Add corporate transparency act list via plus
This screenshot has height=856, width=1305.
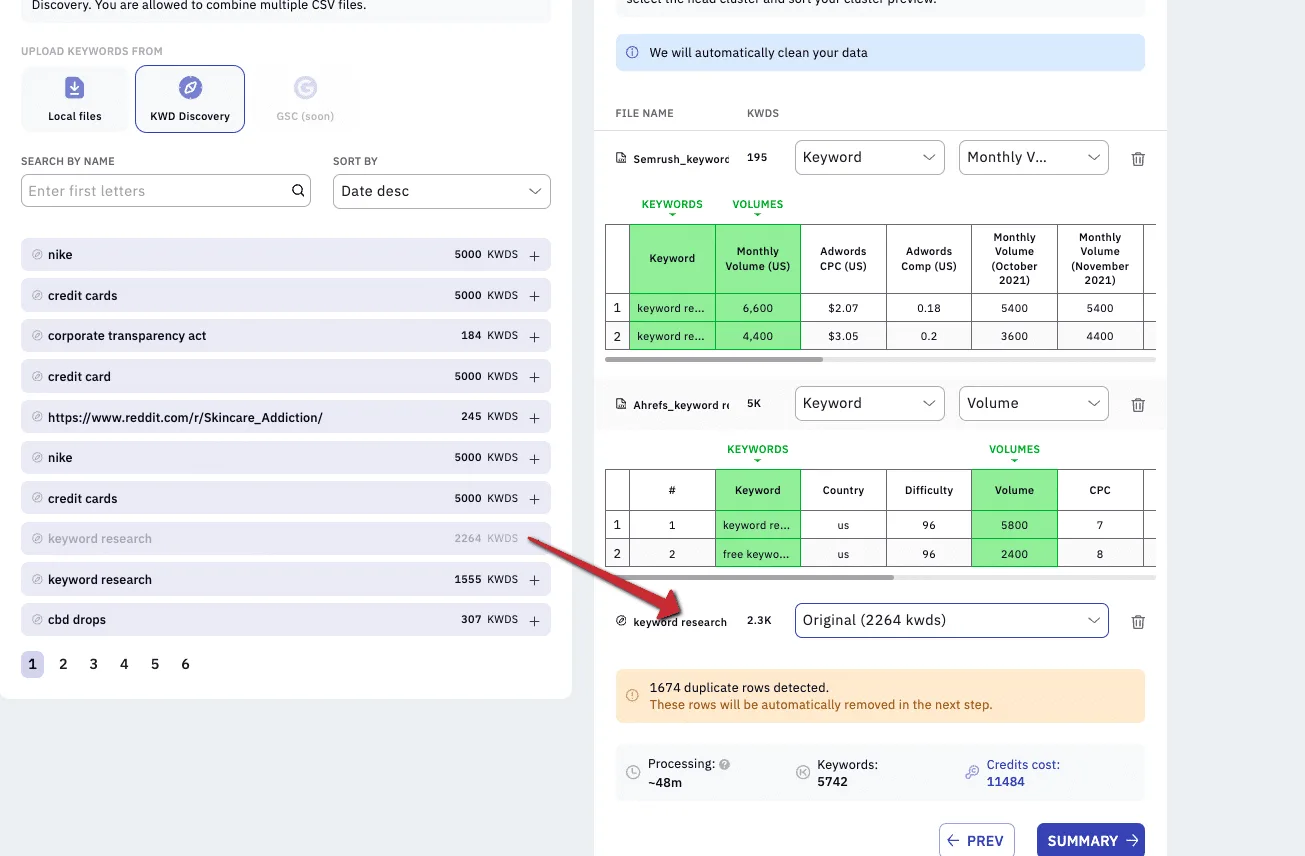534,336
